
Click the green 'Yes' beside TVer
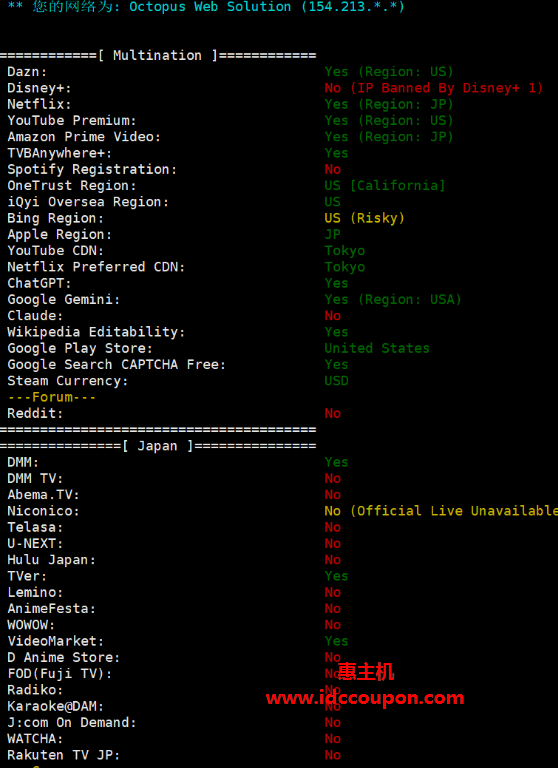click(x=336, y=576)
